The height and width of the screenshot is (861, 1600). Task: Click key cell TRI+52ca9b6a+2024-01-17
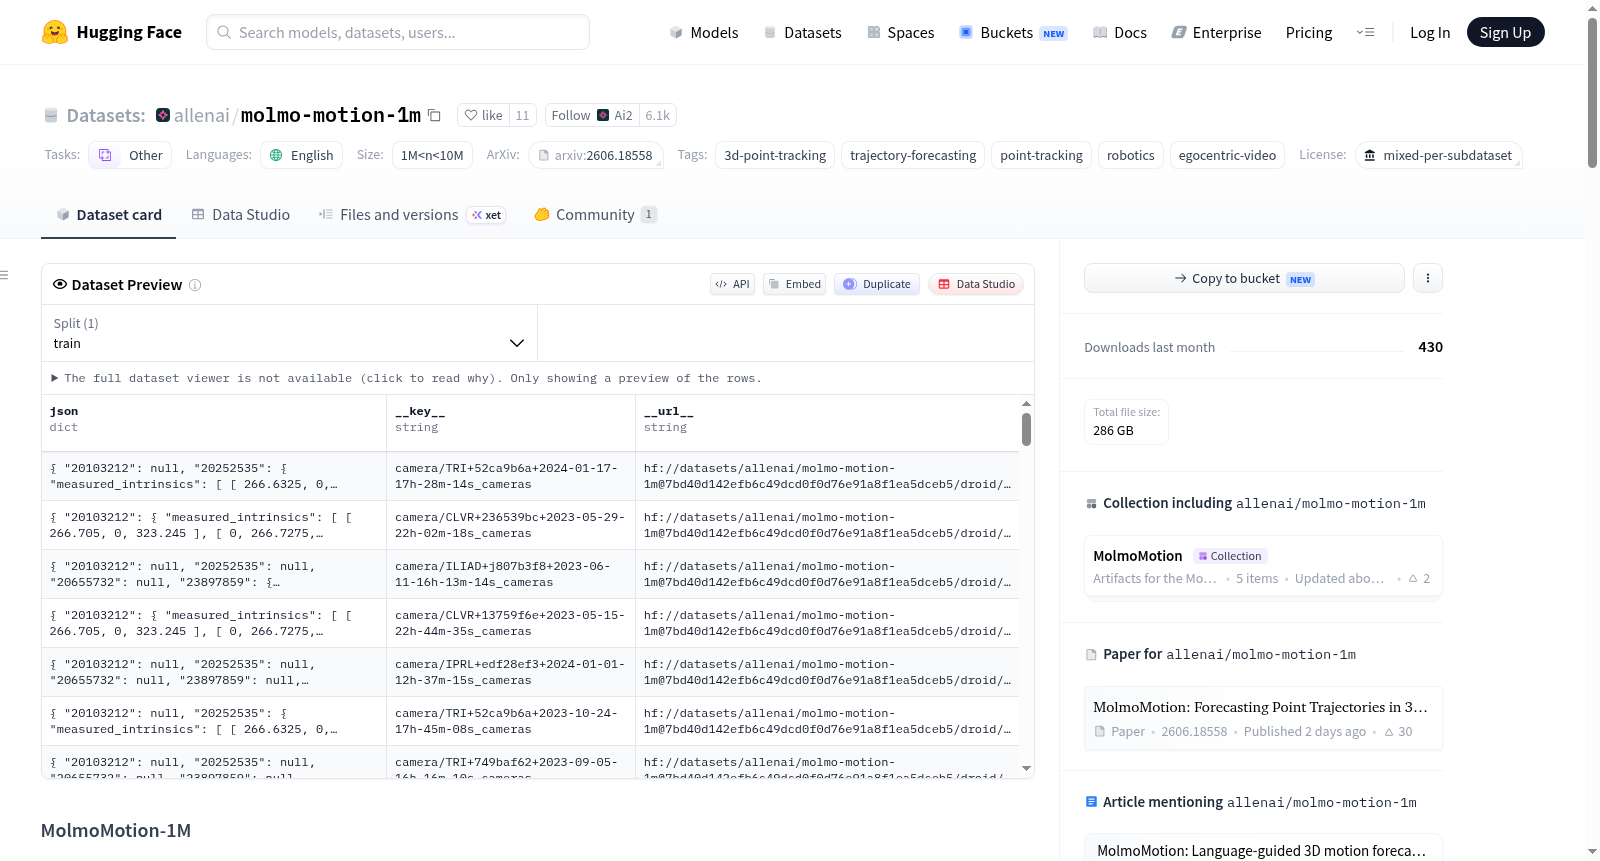tap(510, 476)
